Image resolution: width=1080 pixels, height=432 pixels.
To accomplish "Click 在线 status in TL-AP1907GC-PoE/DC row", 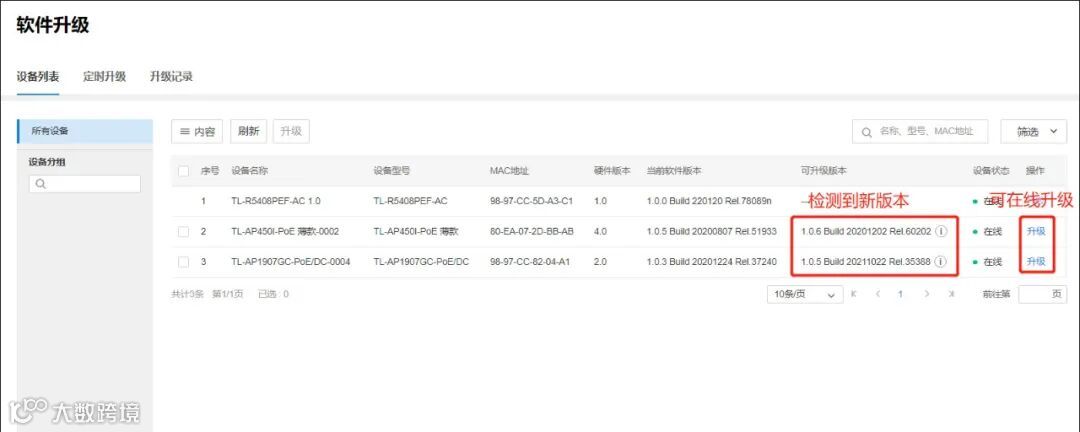I will [993, 262].
